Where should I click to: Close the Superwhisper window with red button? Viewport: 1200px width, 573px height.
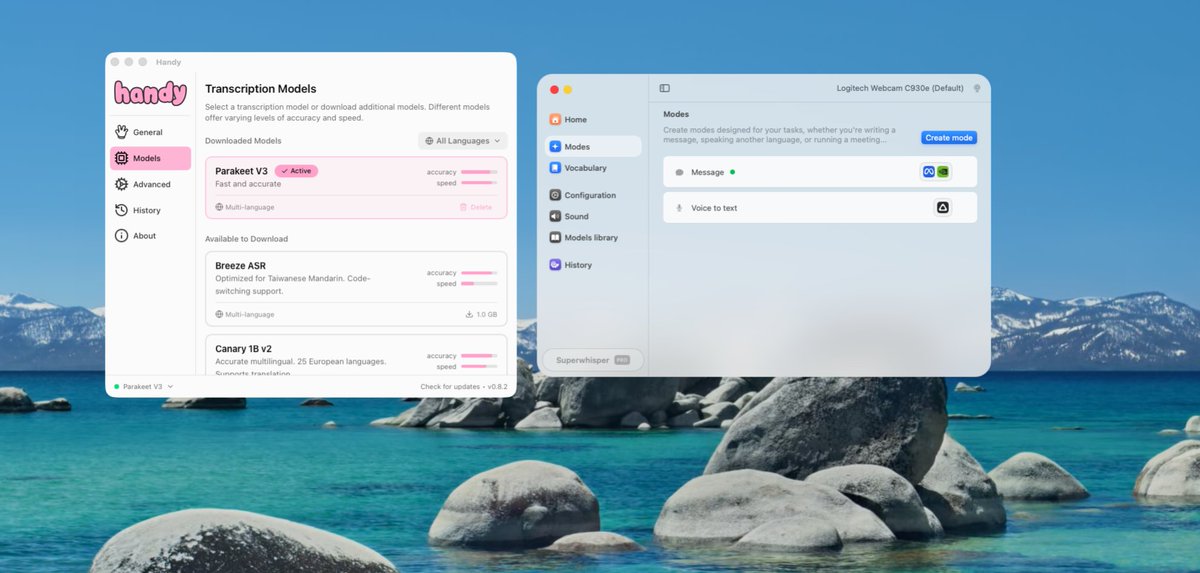coord(555,90)
